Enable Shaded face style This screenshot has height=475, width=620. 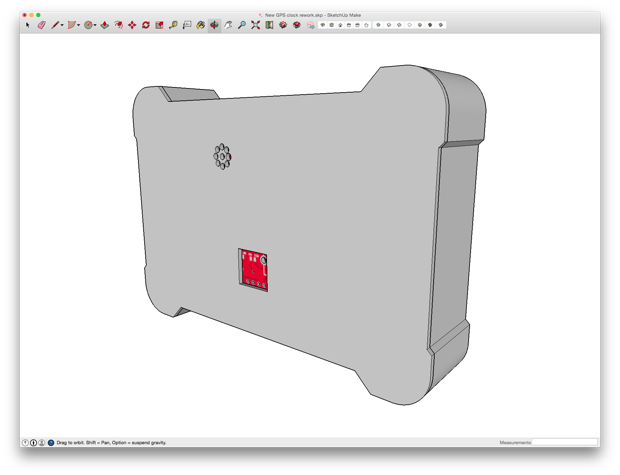point(420,25)
